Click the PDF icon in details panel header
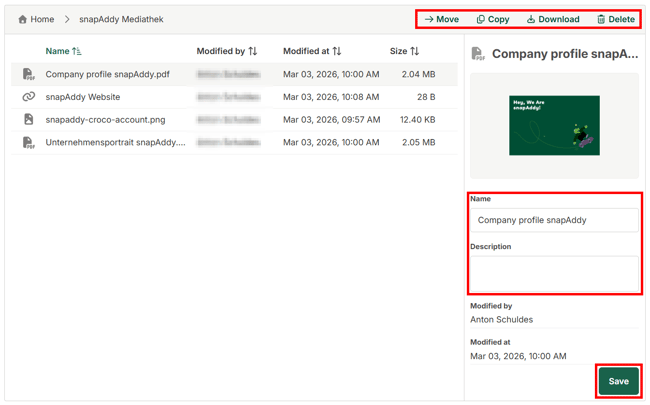This screenshot has width=650, height=405. point(478,54)
